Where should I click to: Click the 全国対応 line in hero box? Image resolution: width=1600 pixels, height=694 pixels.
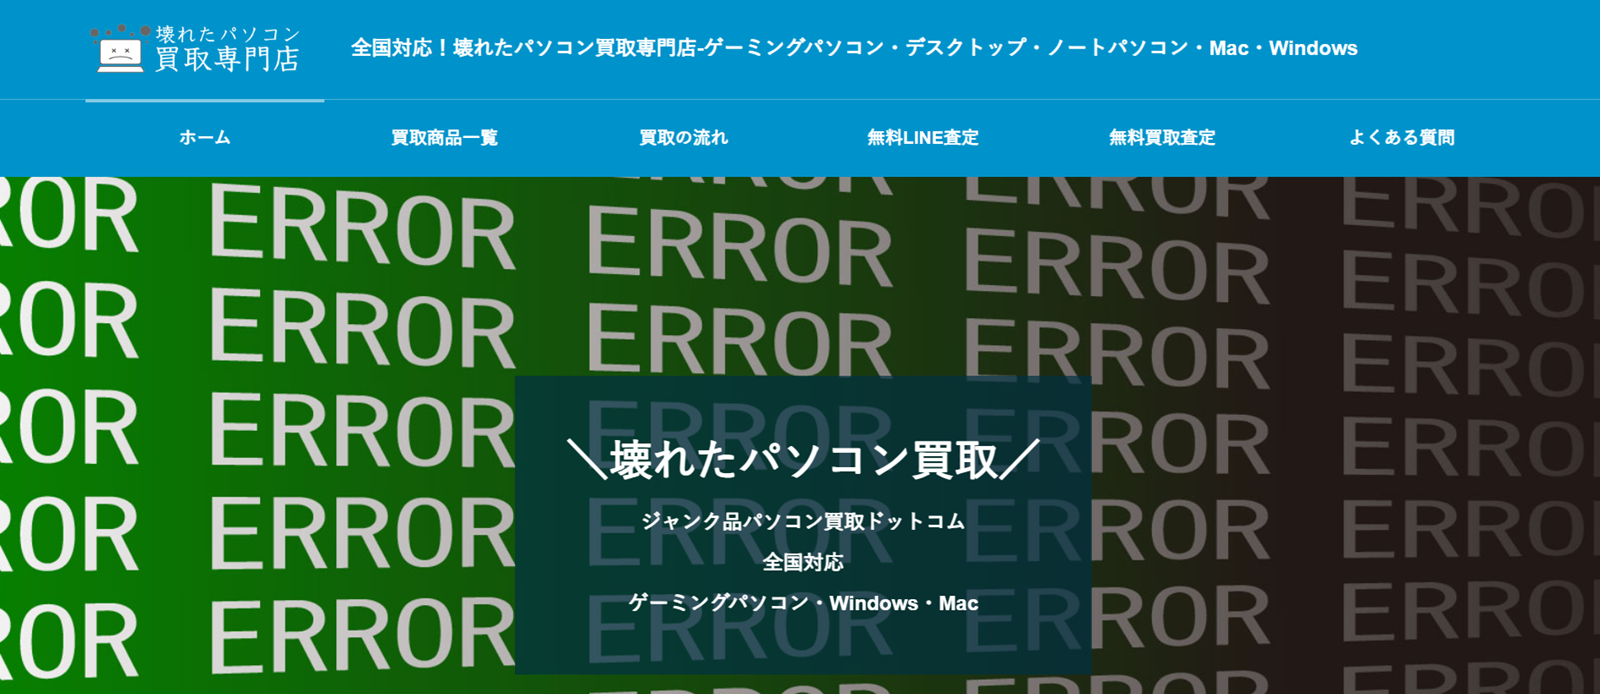[x=803, y=562]
